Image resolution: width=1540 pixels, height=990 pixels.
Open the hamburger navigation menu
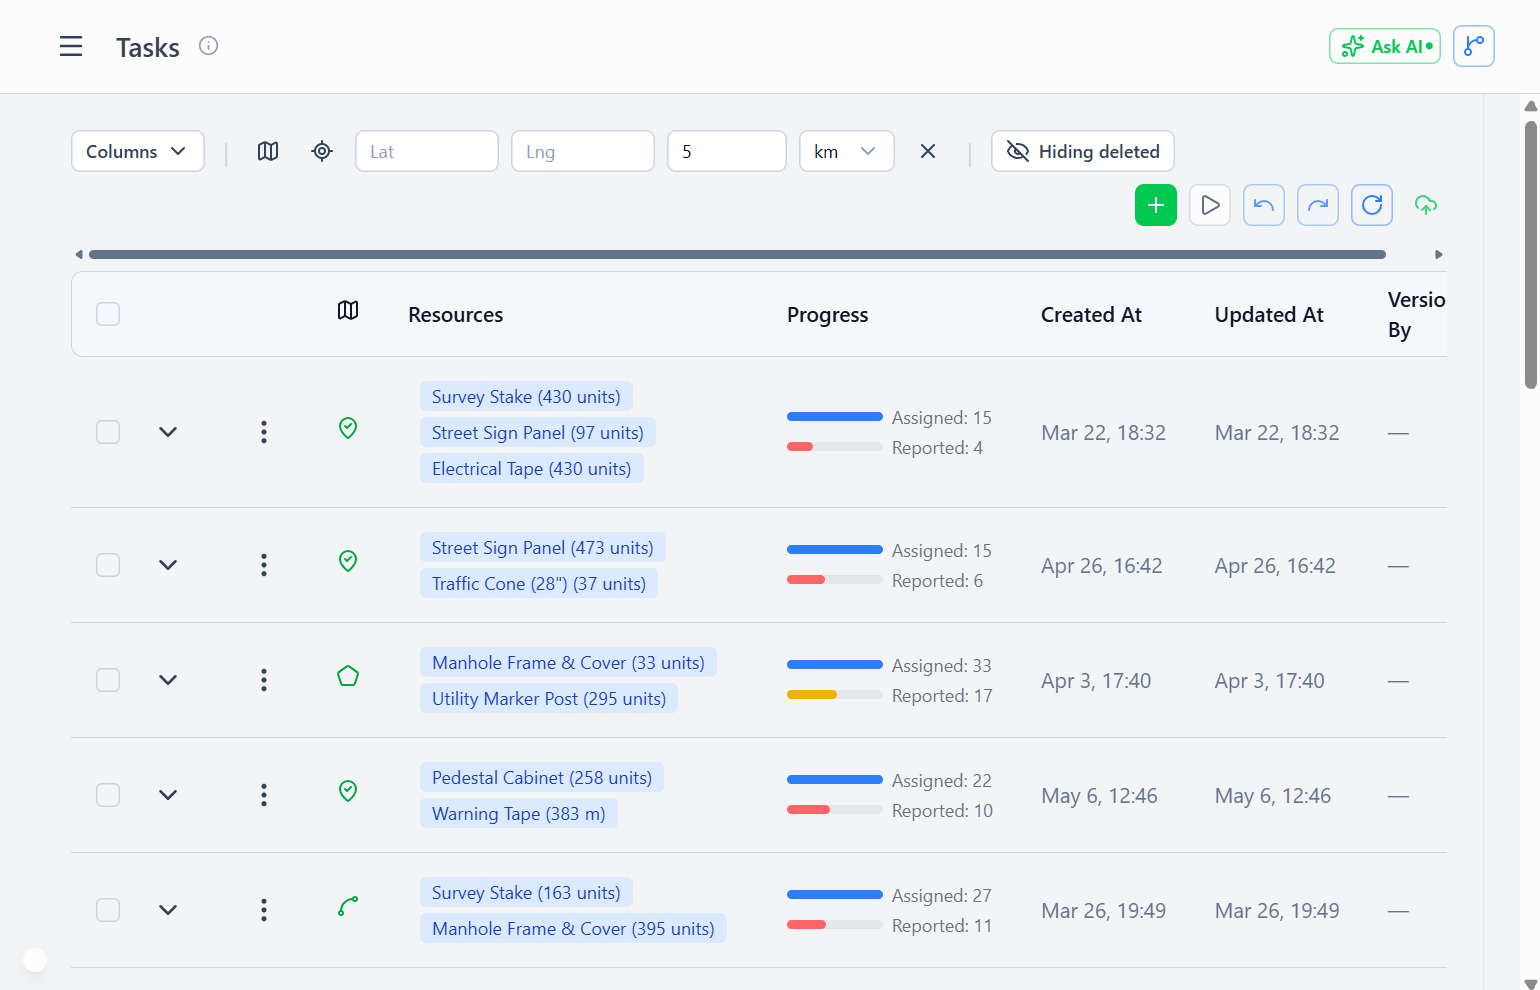71,46
